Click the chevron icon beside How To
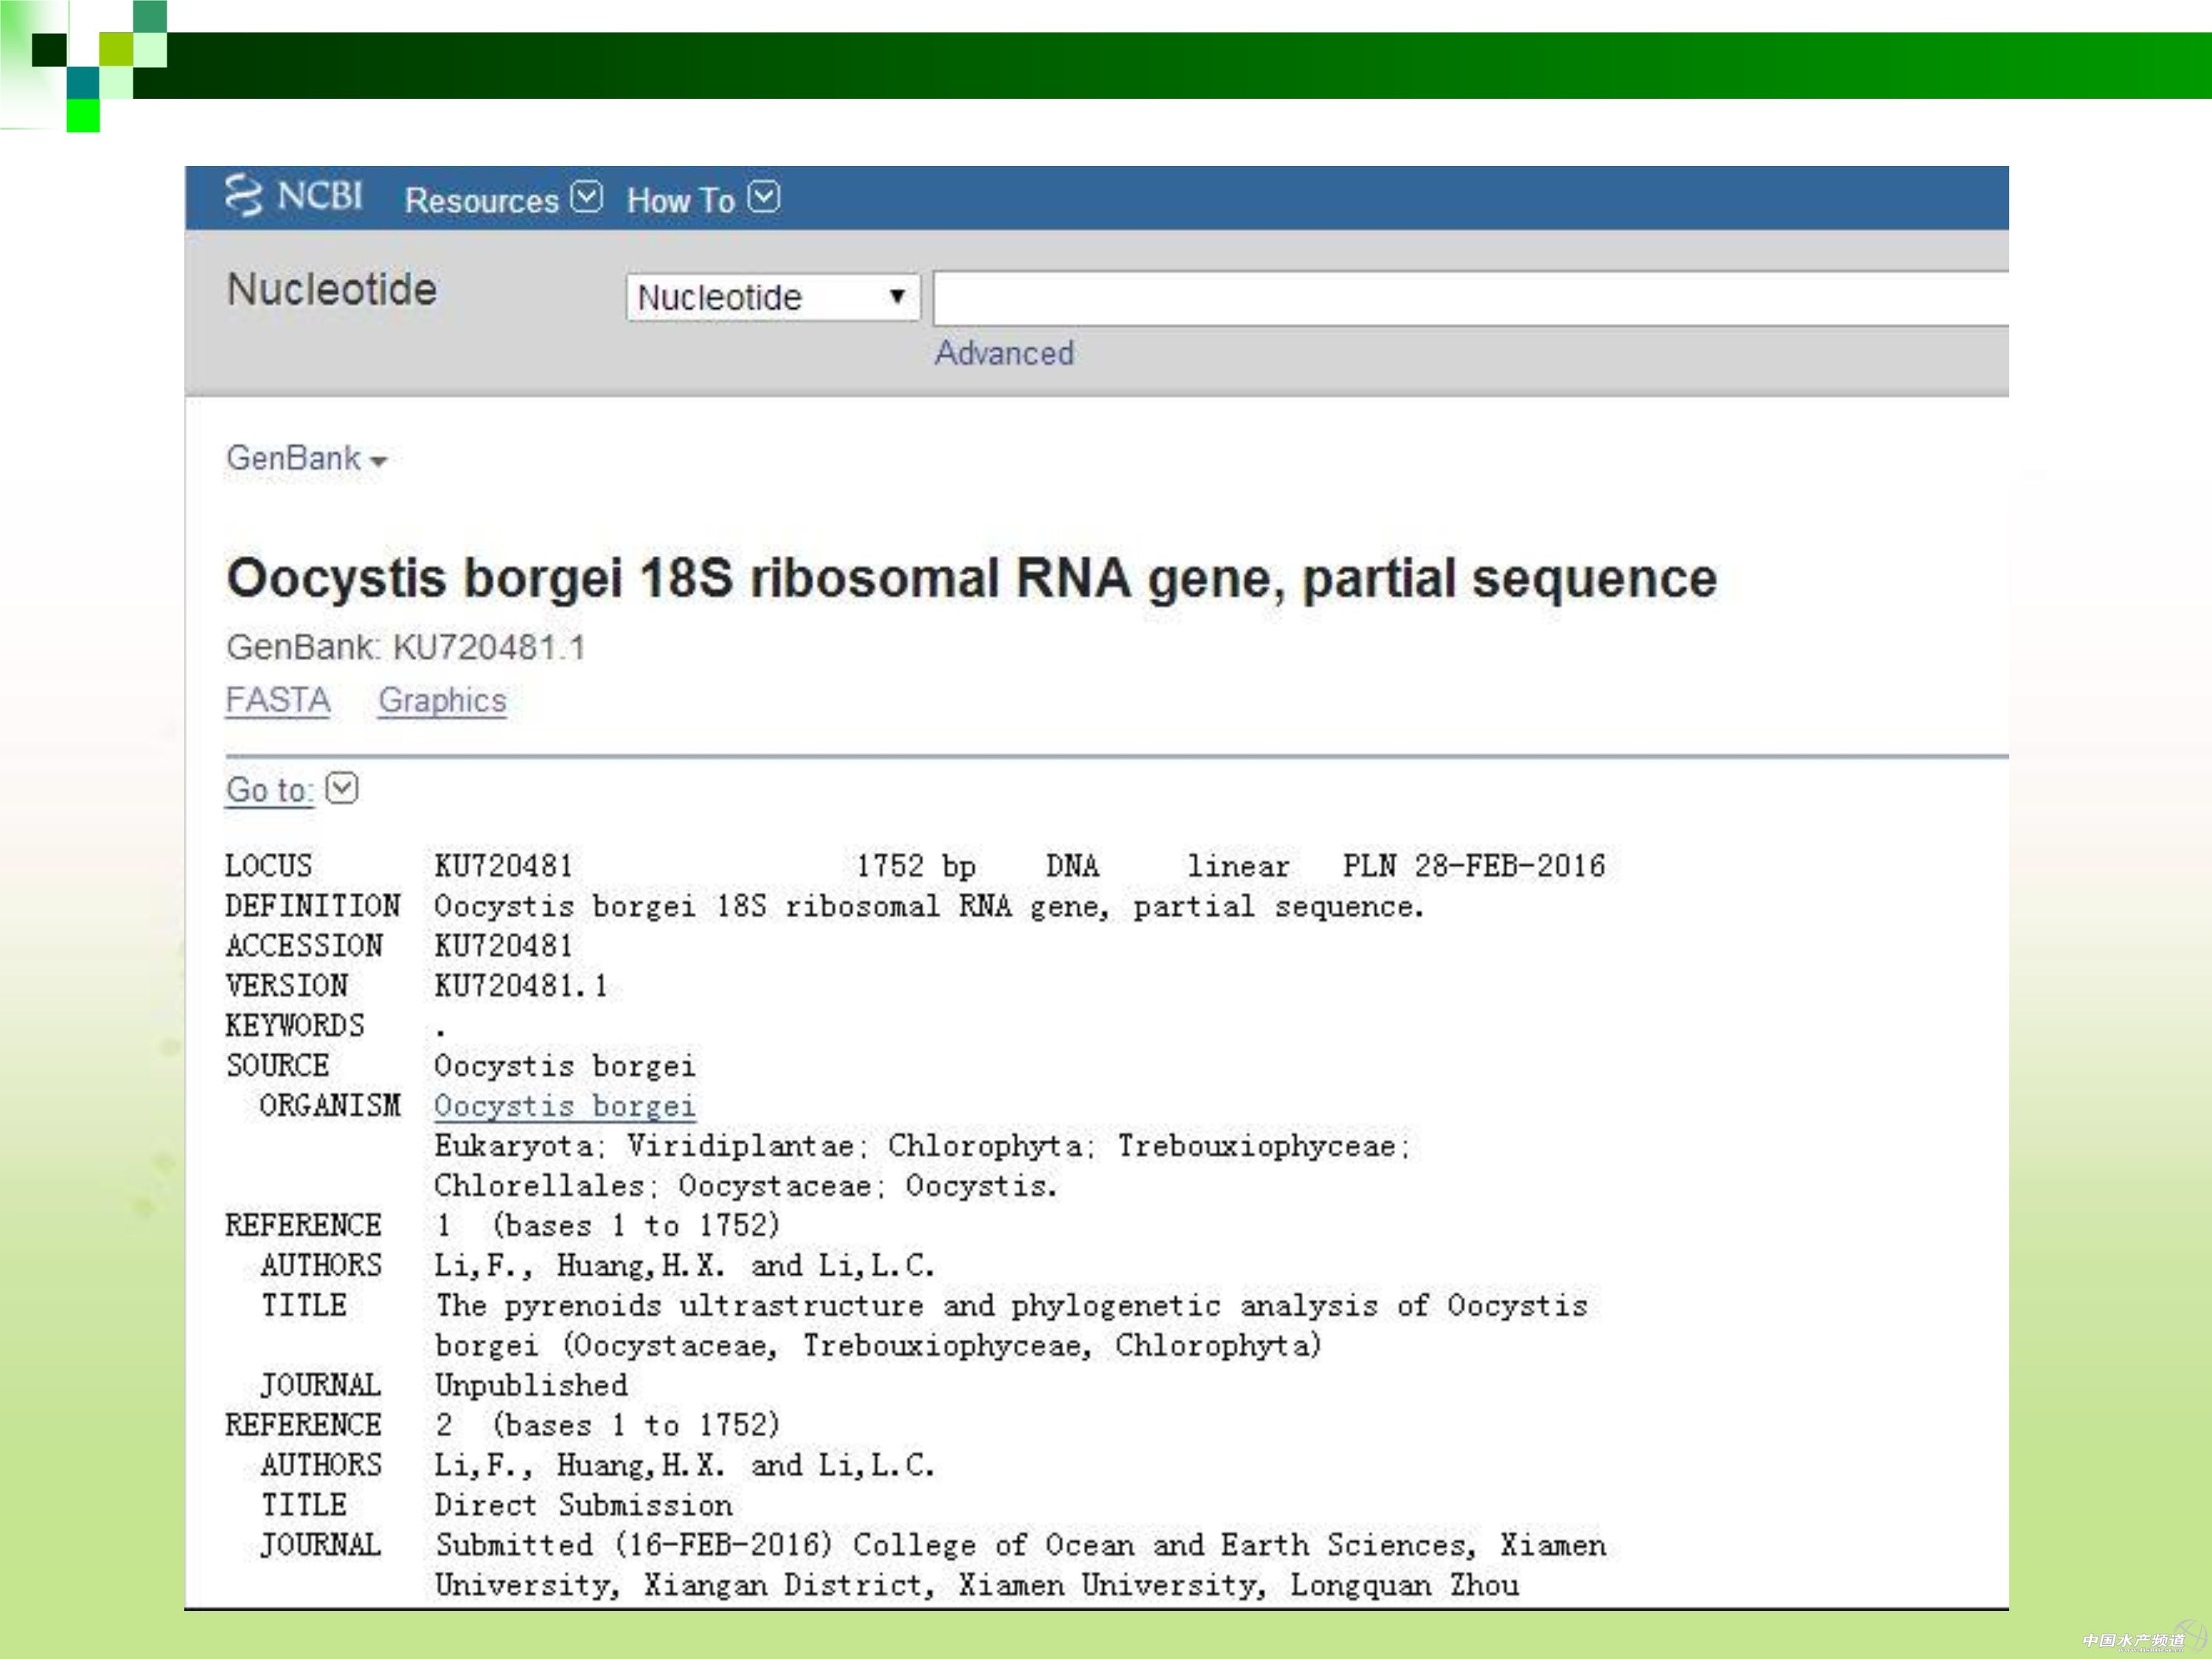The image size is (2212, 1659). coord(764,197)
